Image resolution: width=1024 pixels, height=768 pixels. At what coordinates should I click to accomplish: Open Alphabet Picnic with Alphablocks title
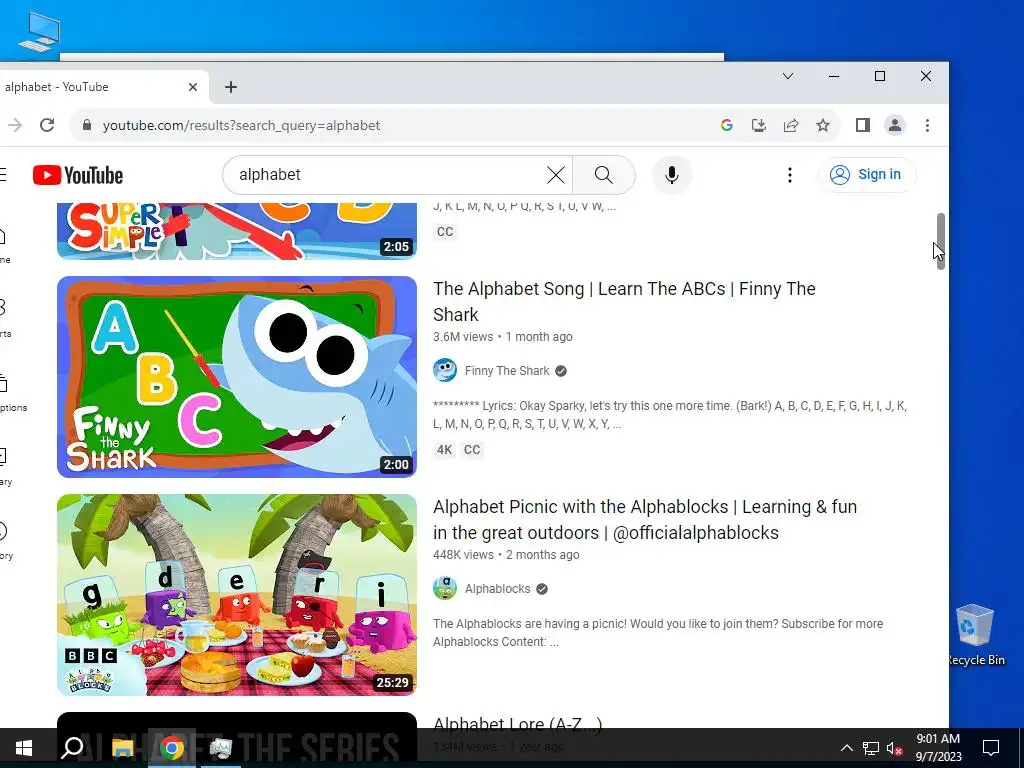(645, 520)
